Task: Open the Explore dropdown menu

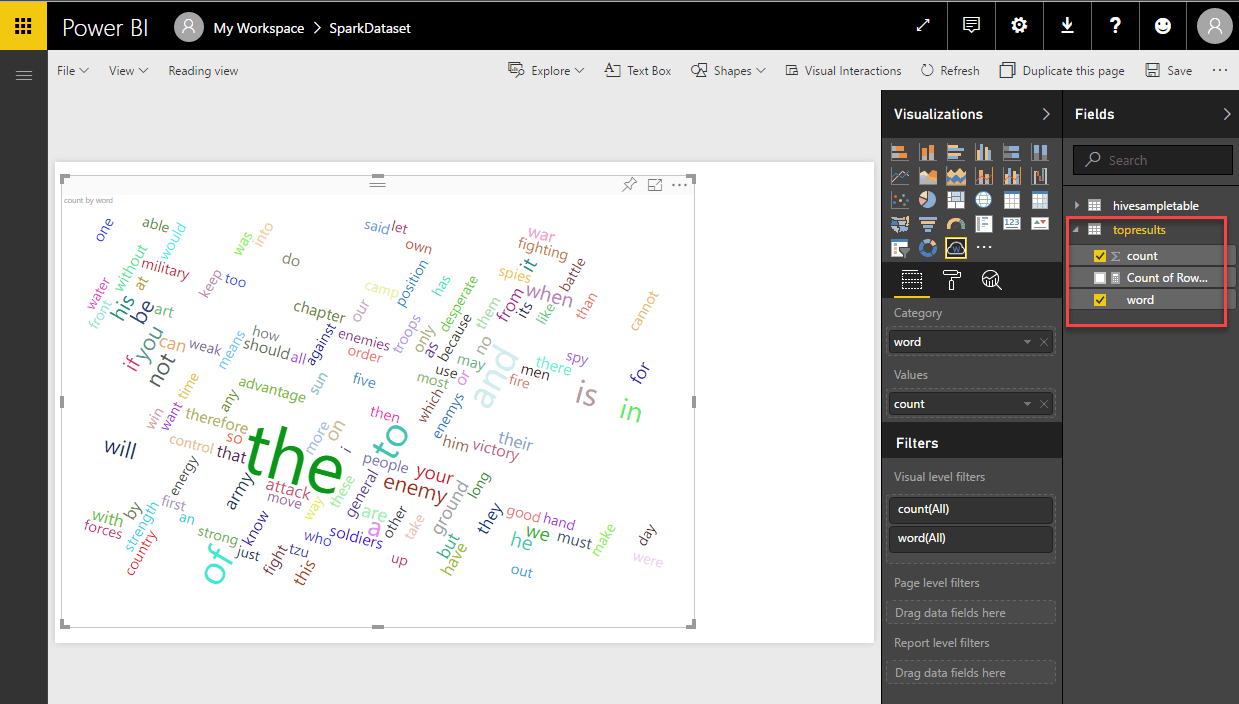Action: (x=546, y=70)
